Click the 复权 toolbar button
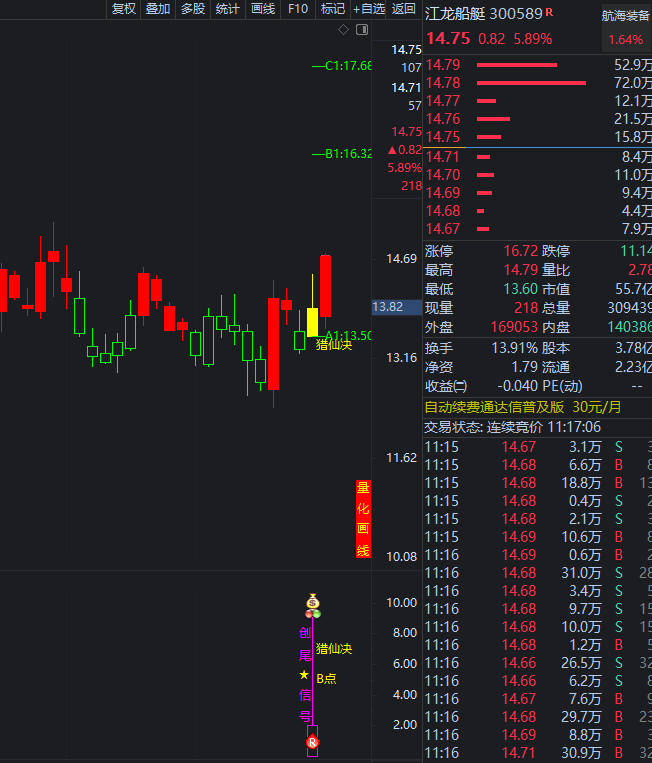Screen dimensions: 652x763 click(124, 9)
